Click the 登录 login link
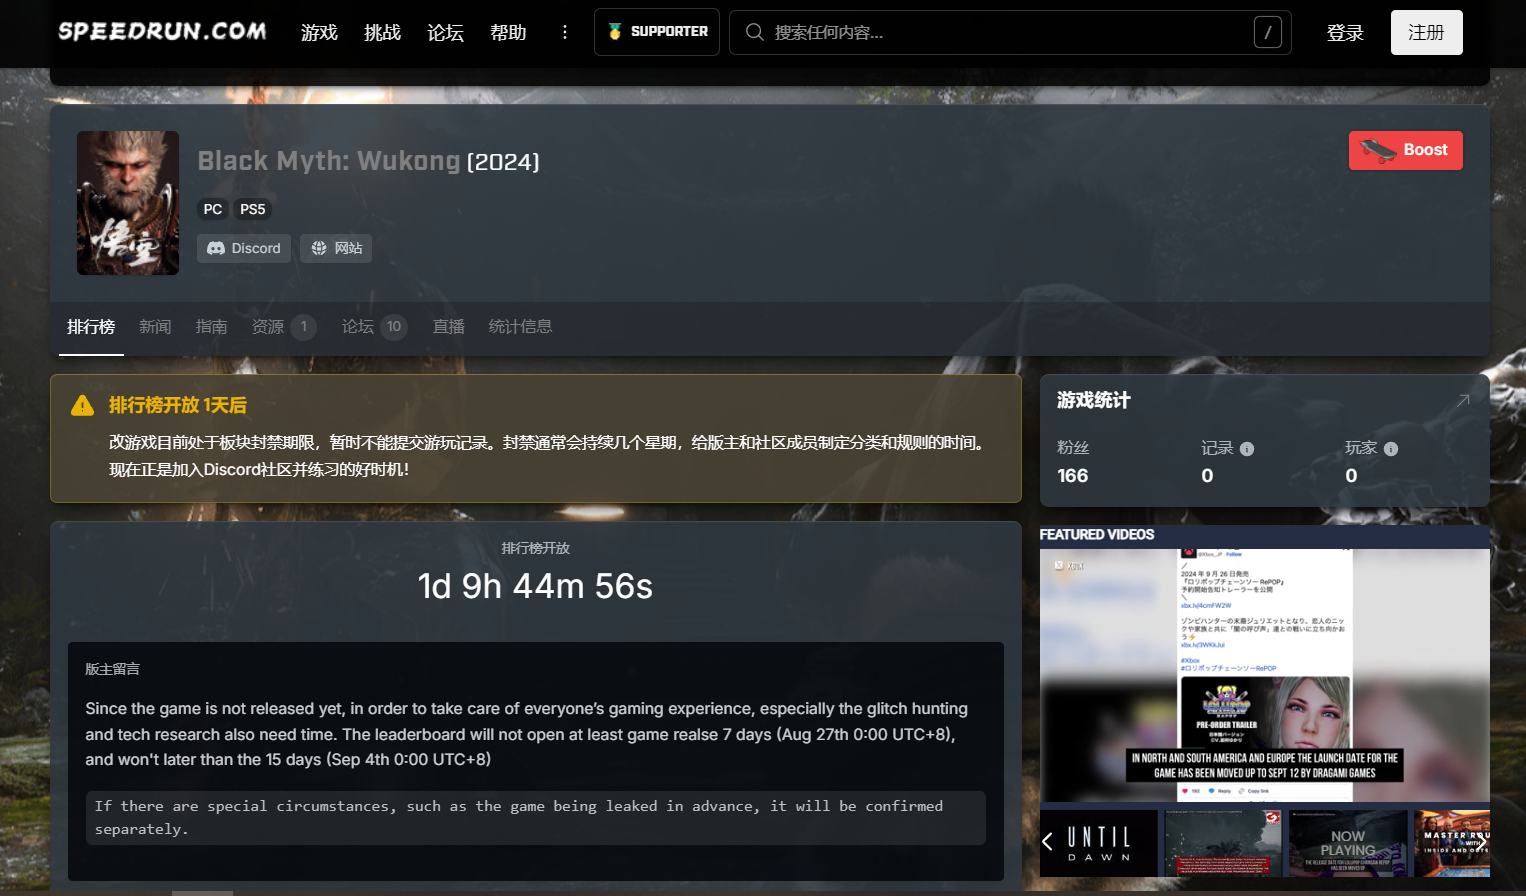This screenshot has height=896, width=1526. (1345, 33)
